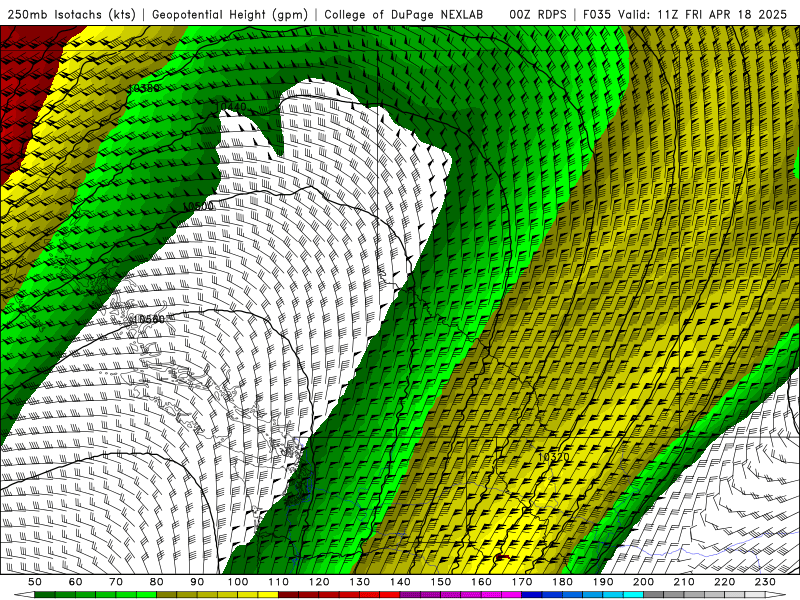Select the 10500 height contour label
The height and width of the screenshot is (600, 800).
[198, 206]
